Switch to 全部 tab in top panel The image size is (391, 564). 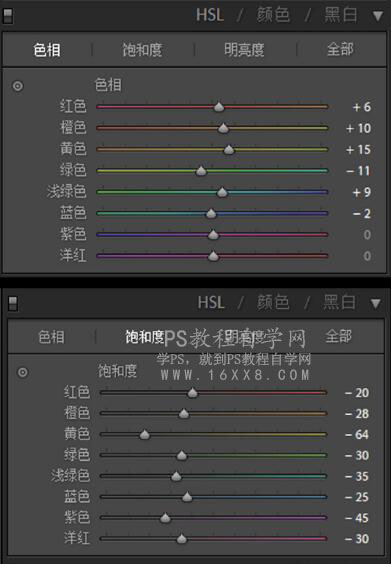(340, 49)
